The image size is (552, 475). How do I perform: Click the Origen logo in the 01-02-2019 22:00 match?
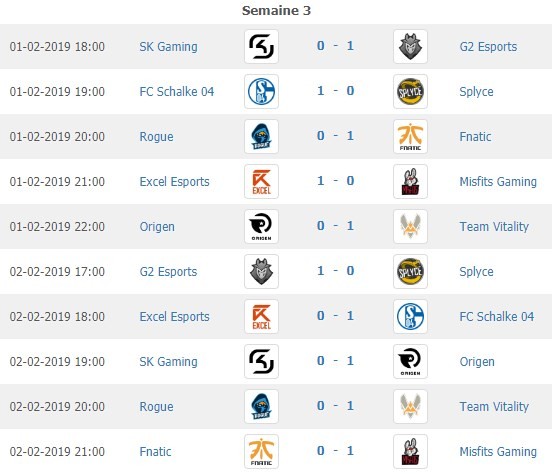point(261,226)
